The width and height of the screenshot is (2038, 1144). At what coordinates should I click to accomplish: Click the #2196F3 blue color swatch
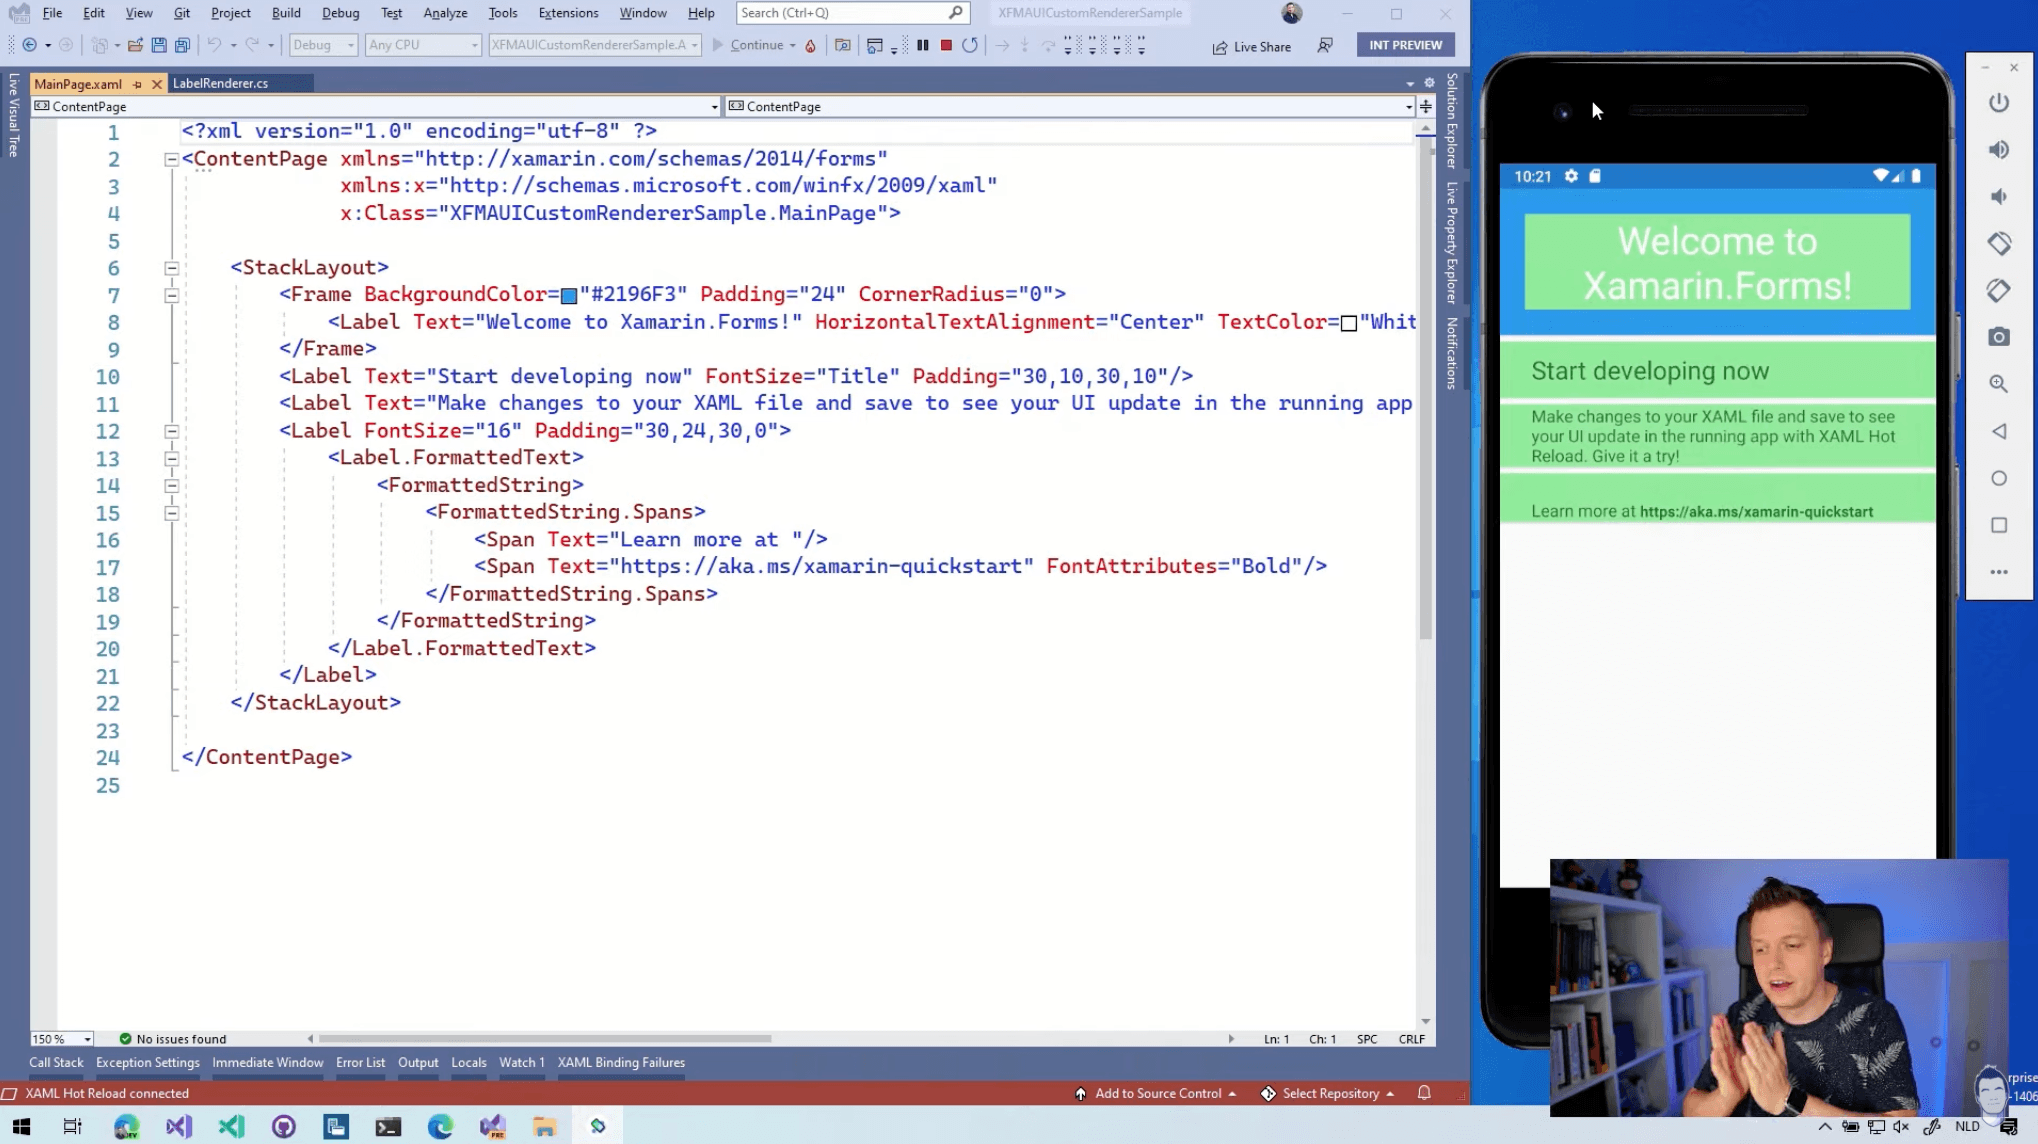[569, 296]
